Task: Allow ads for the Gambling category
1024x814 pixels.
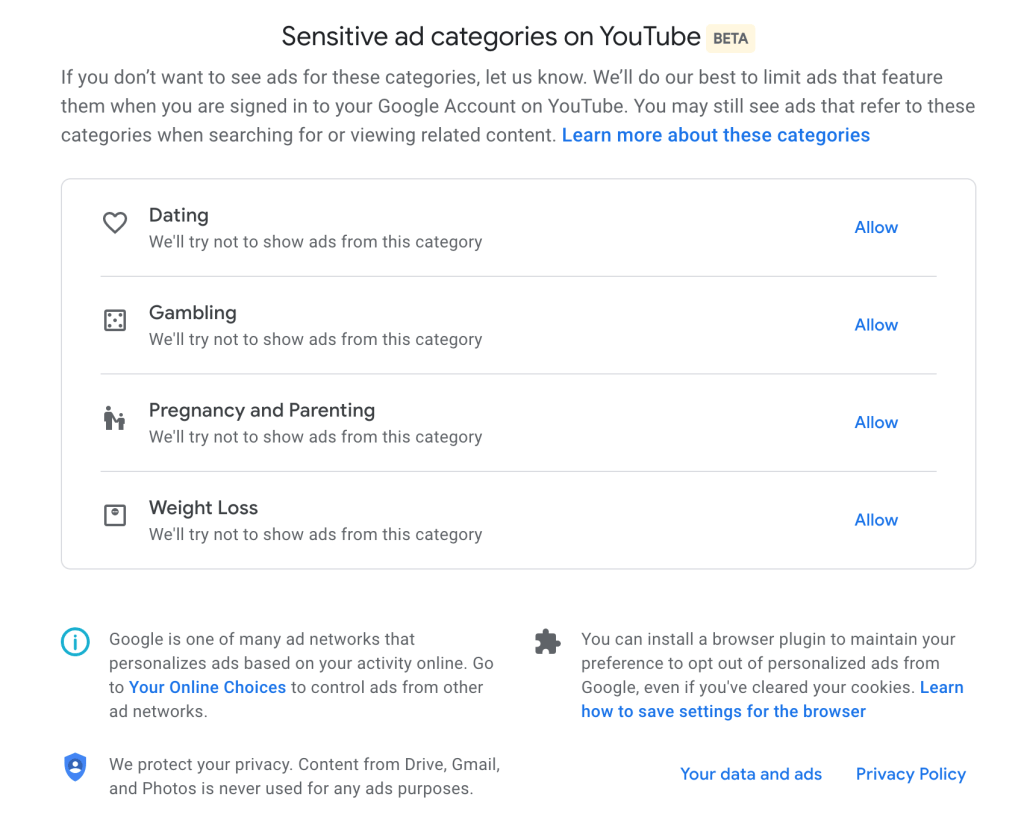Action: click(876, 325)
